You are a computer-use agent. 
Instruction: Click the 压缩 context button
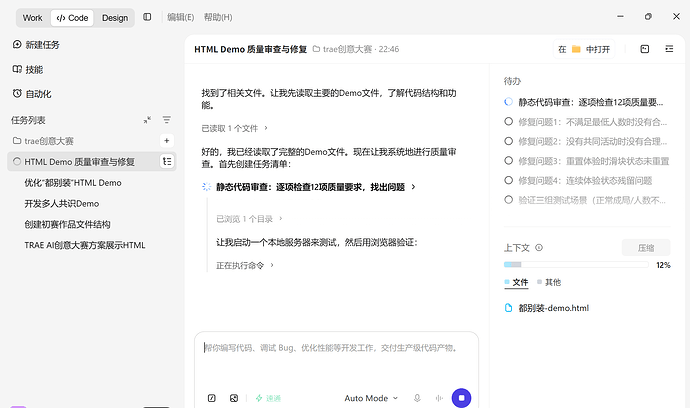click(646, 248)
